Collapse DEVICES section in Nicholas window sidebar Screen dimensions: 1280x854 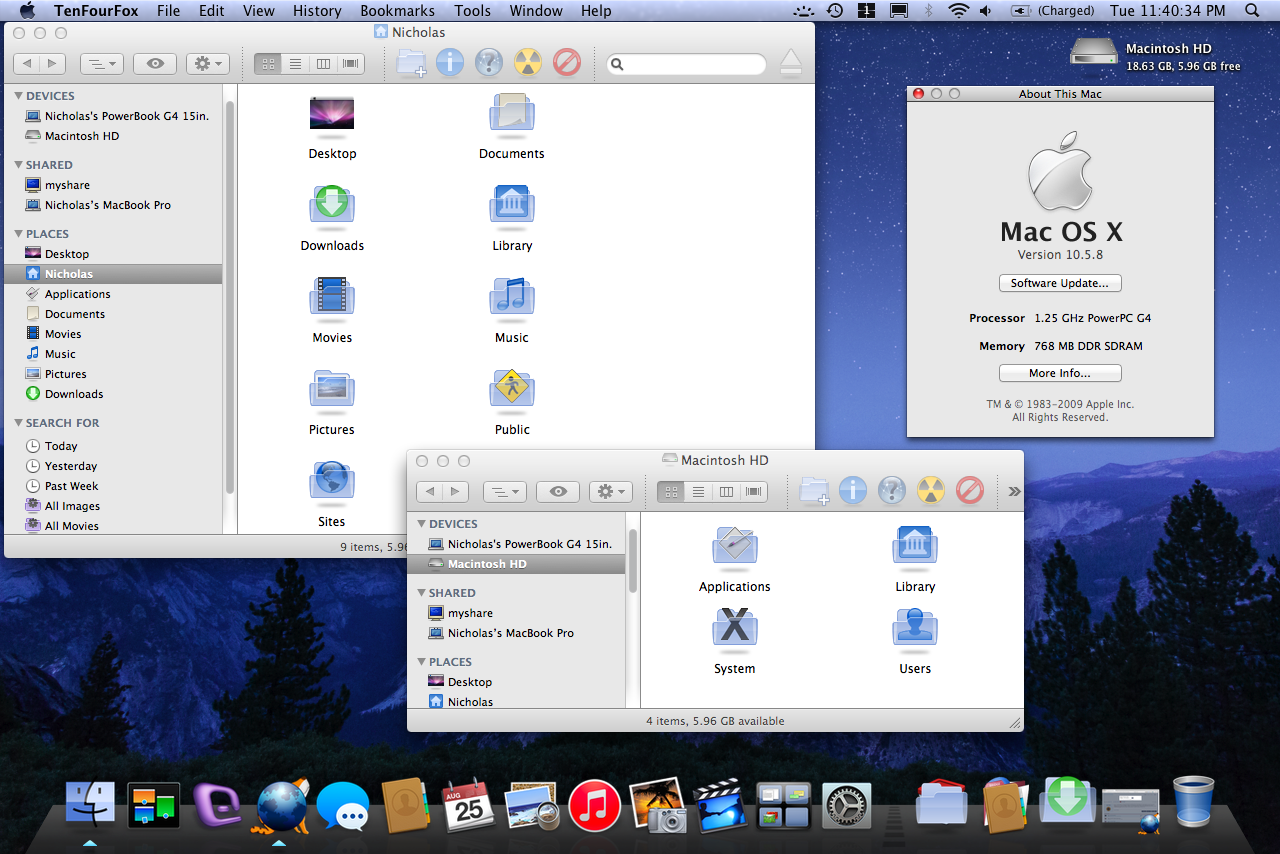(19, 96)
